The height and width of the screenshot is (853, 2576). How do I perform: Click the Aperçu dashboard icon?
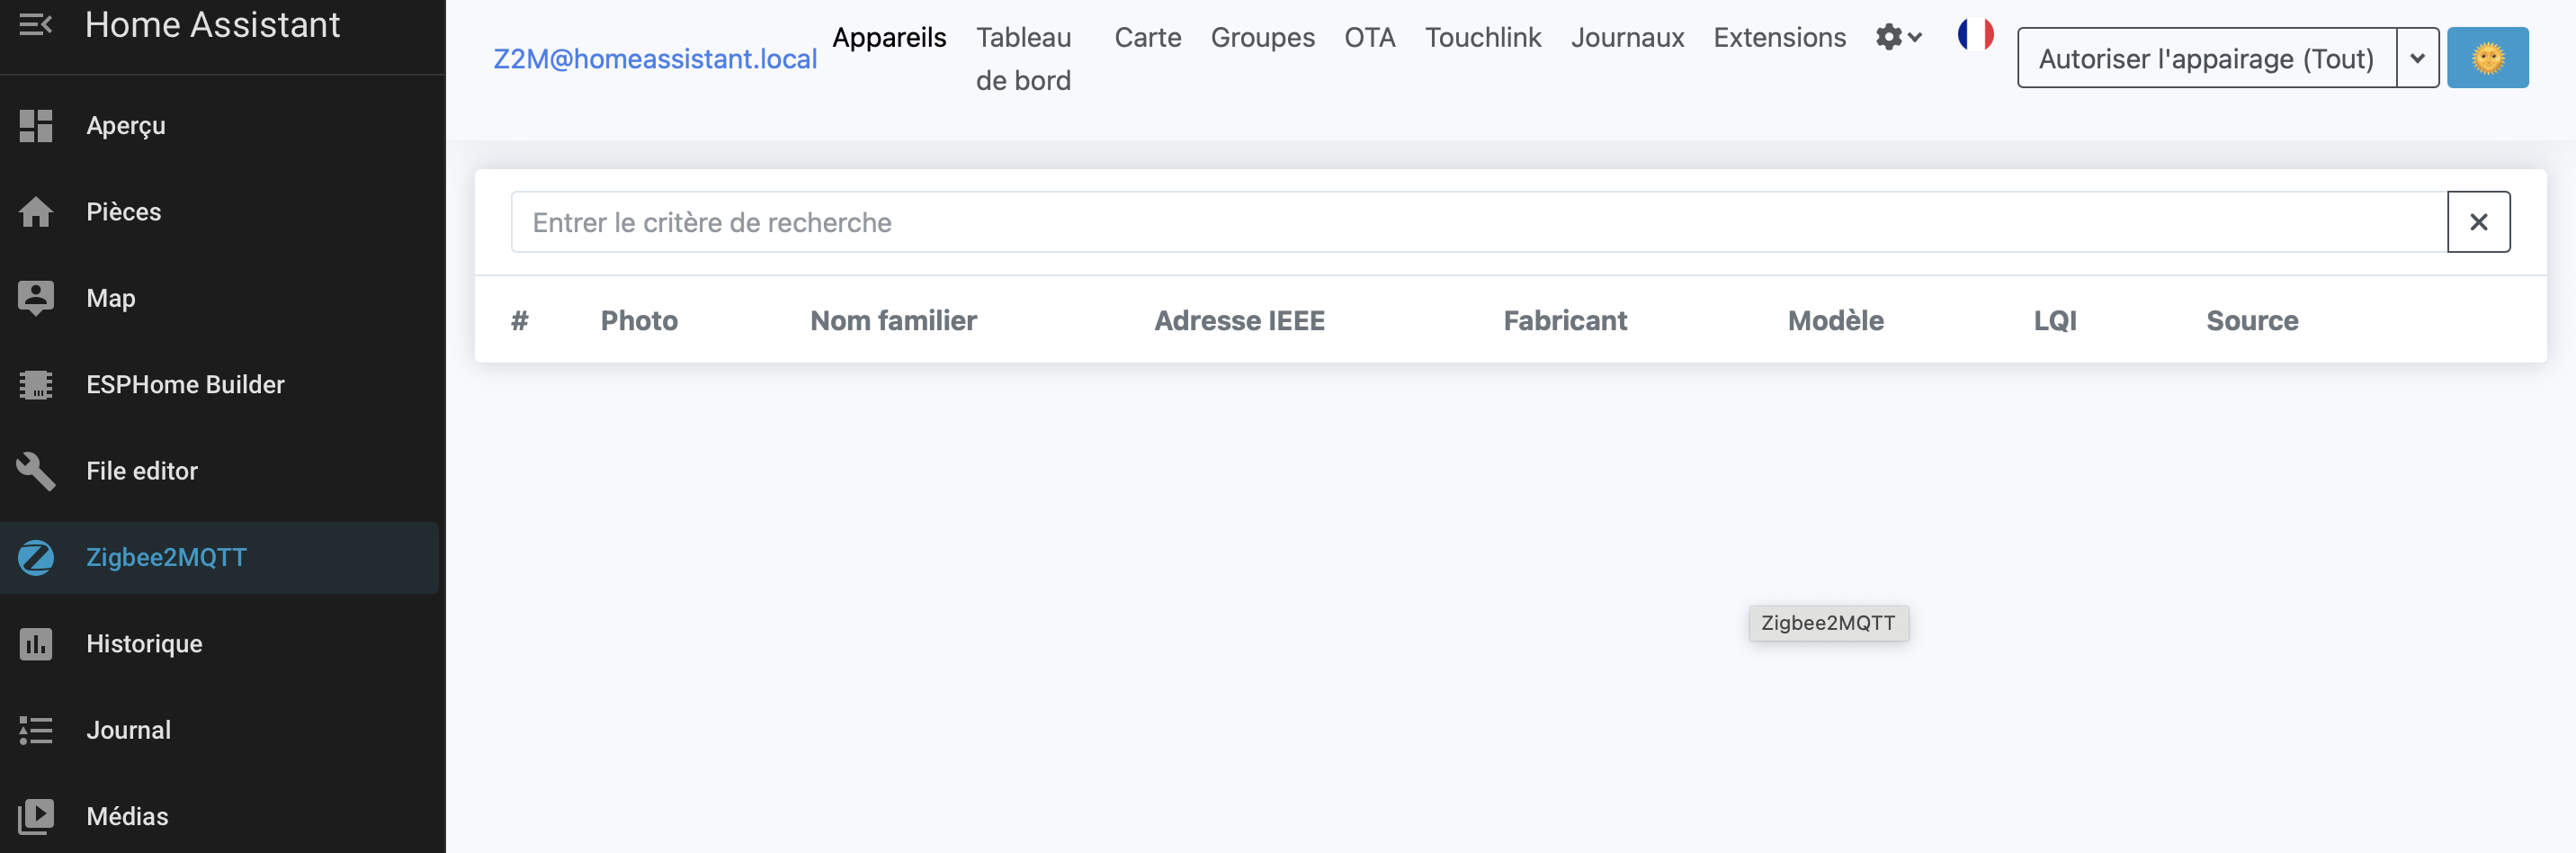(36, 126)
